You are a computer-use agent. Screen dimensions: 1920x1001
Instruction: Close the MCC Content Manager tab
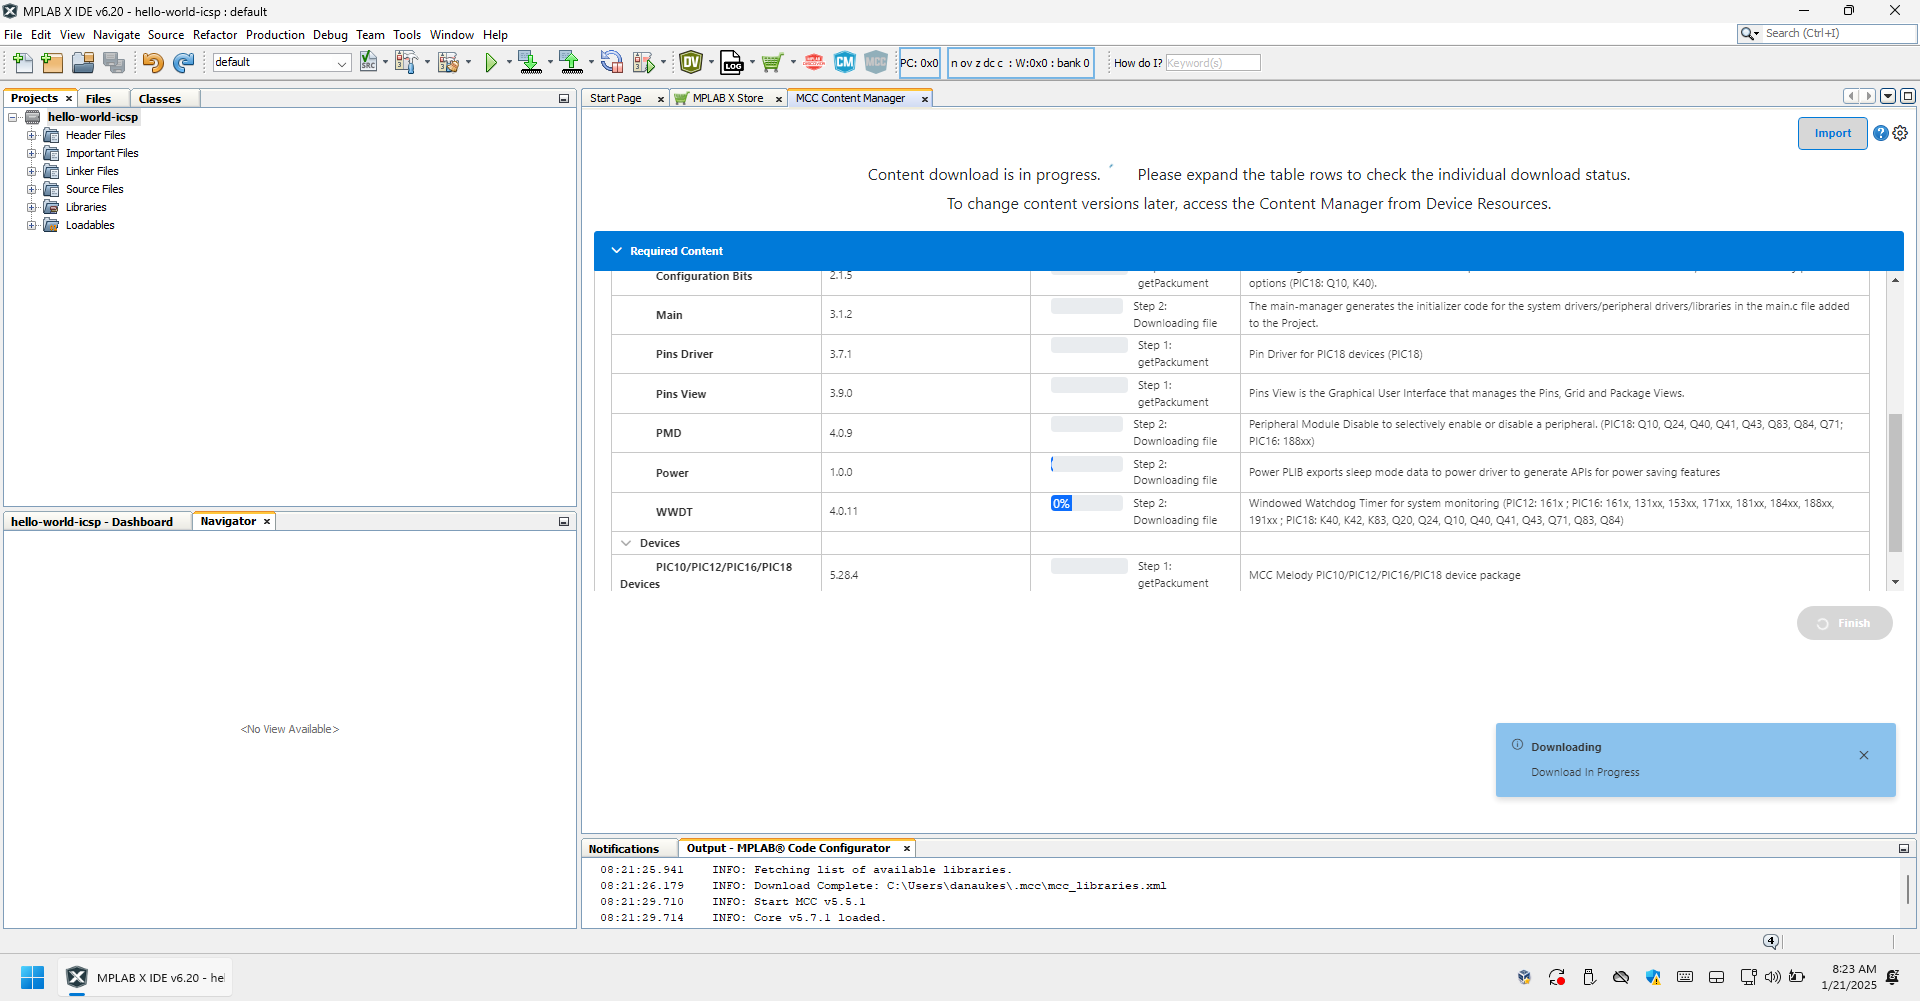pyautogui.click(x=925, y=99)
